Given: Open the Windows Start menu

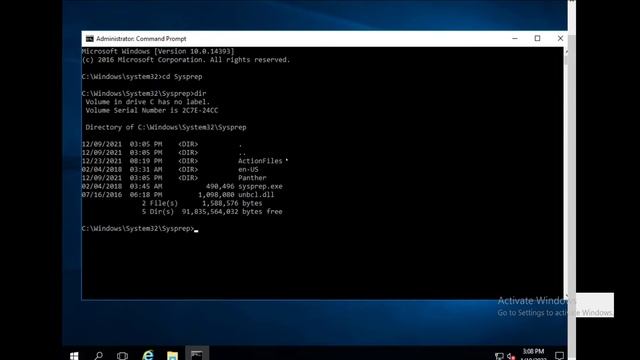Looking at the screenshot, I should tap(74, 356).
